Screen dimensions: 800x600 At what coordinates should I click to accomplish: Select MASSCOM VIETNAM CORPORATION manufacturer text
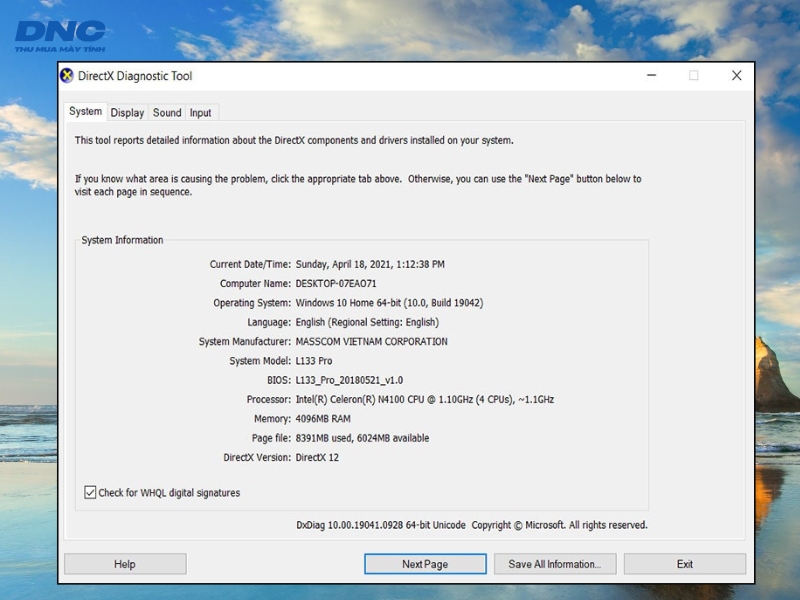pyautogui.click(x=371, y=342)
